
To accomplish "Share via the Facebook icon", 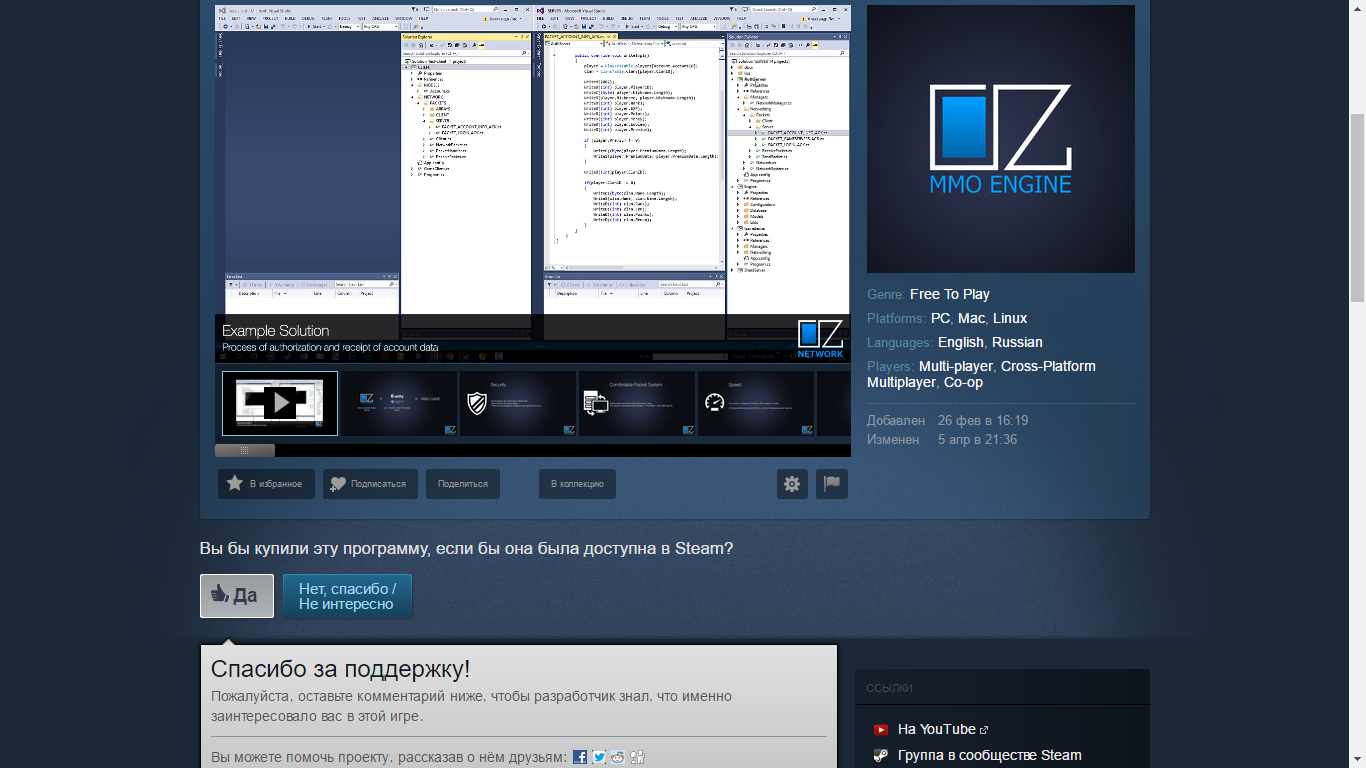I will tap(580, 757).
